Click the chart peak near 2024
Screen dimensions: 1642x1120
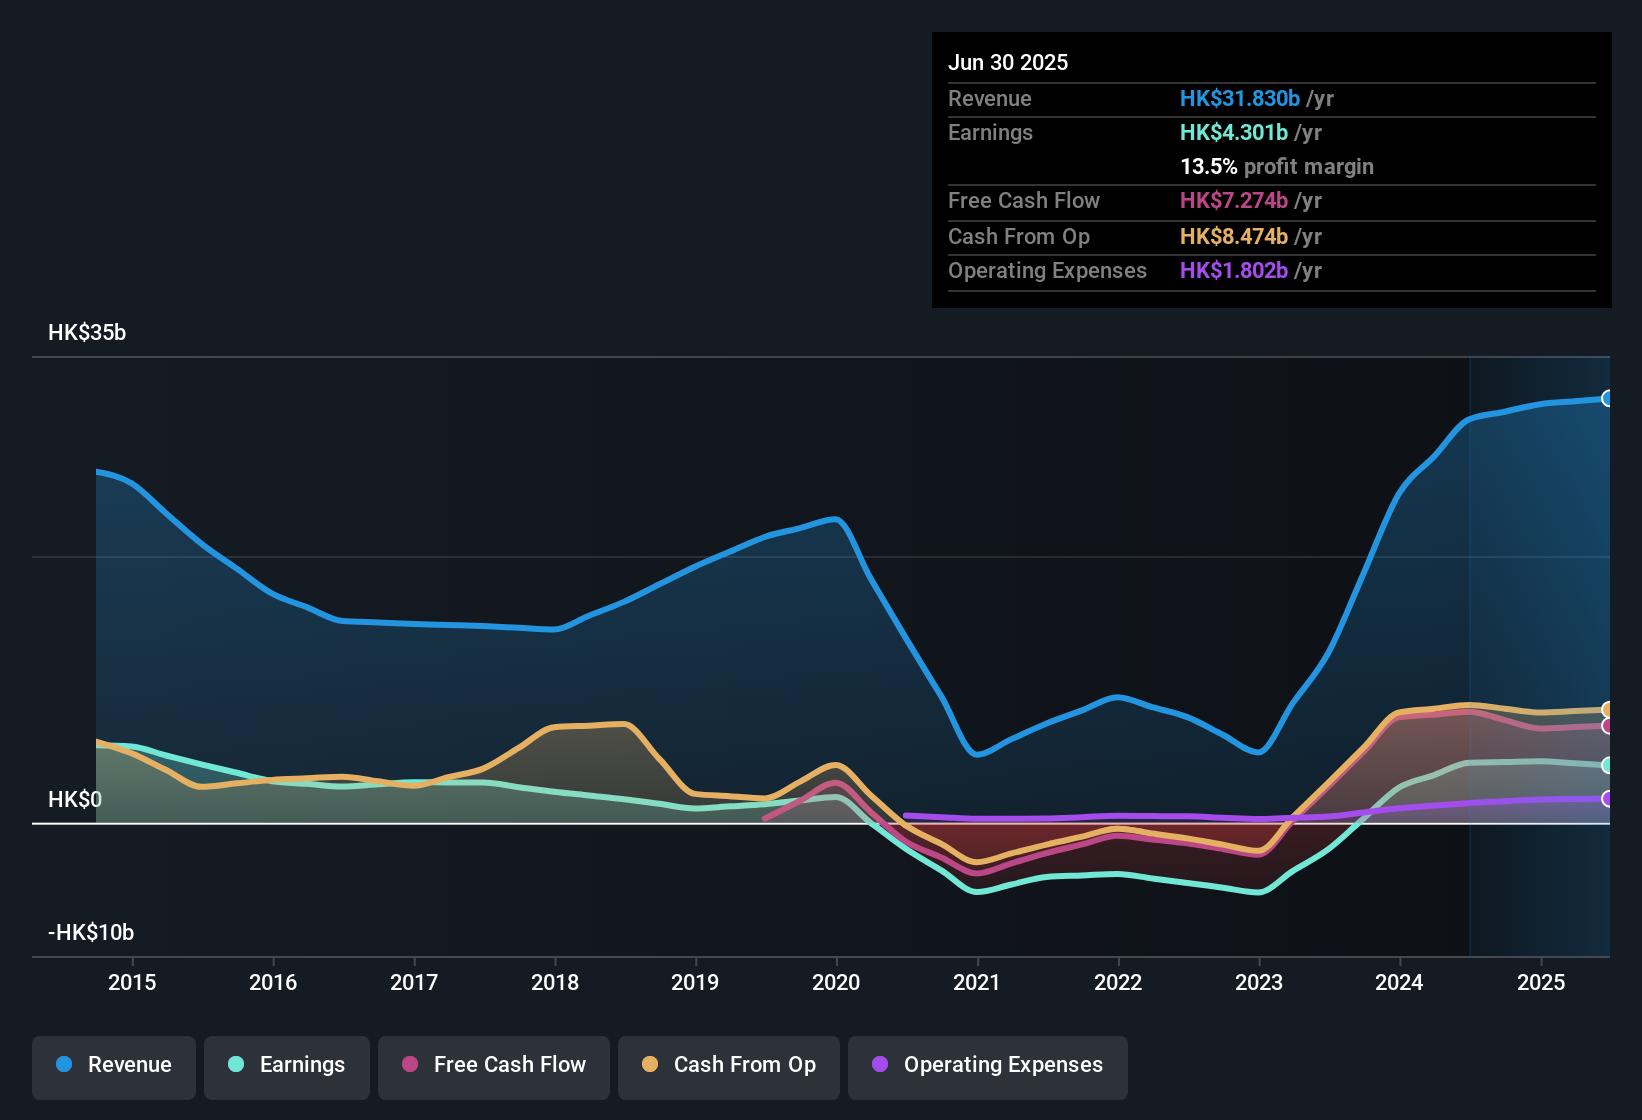click(x=1470, y=420)
